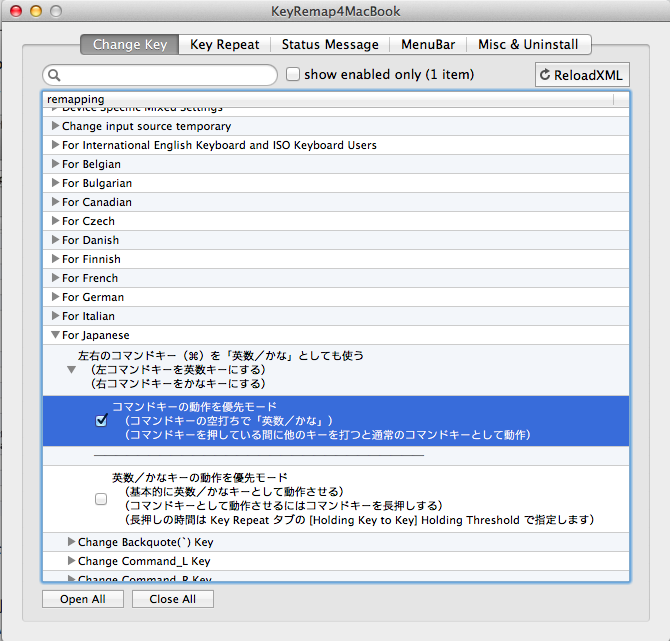Expand the For Belgian triangle
This screenshot has width=670, height=641.
tap(55, 164)
